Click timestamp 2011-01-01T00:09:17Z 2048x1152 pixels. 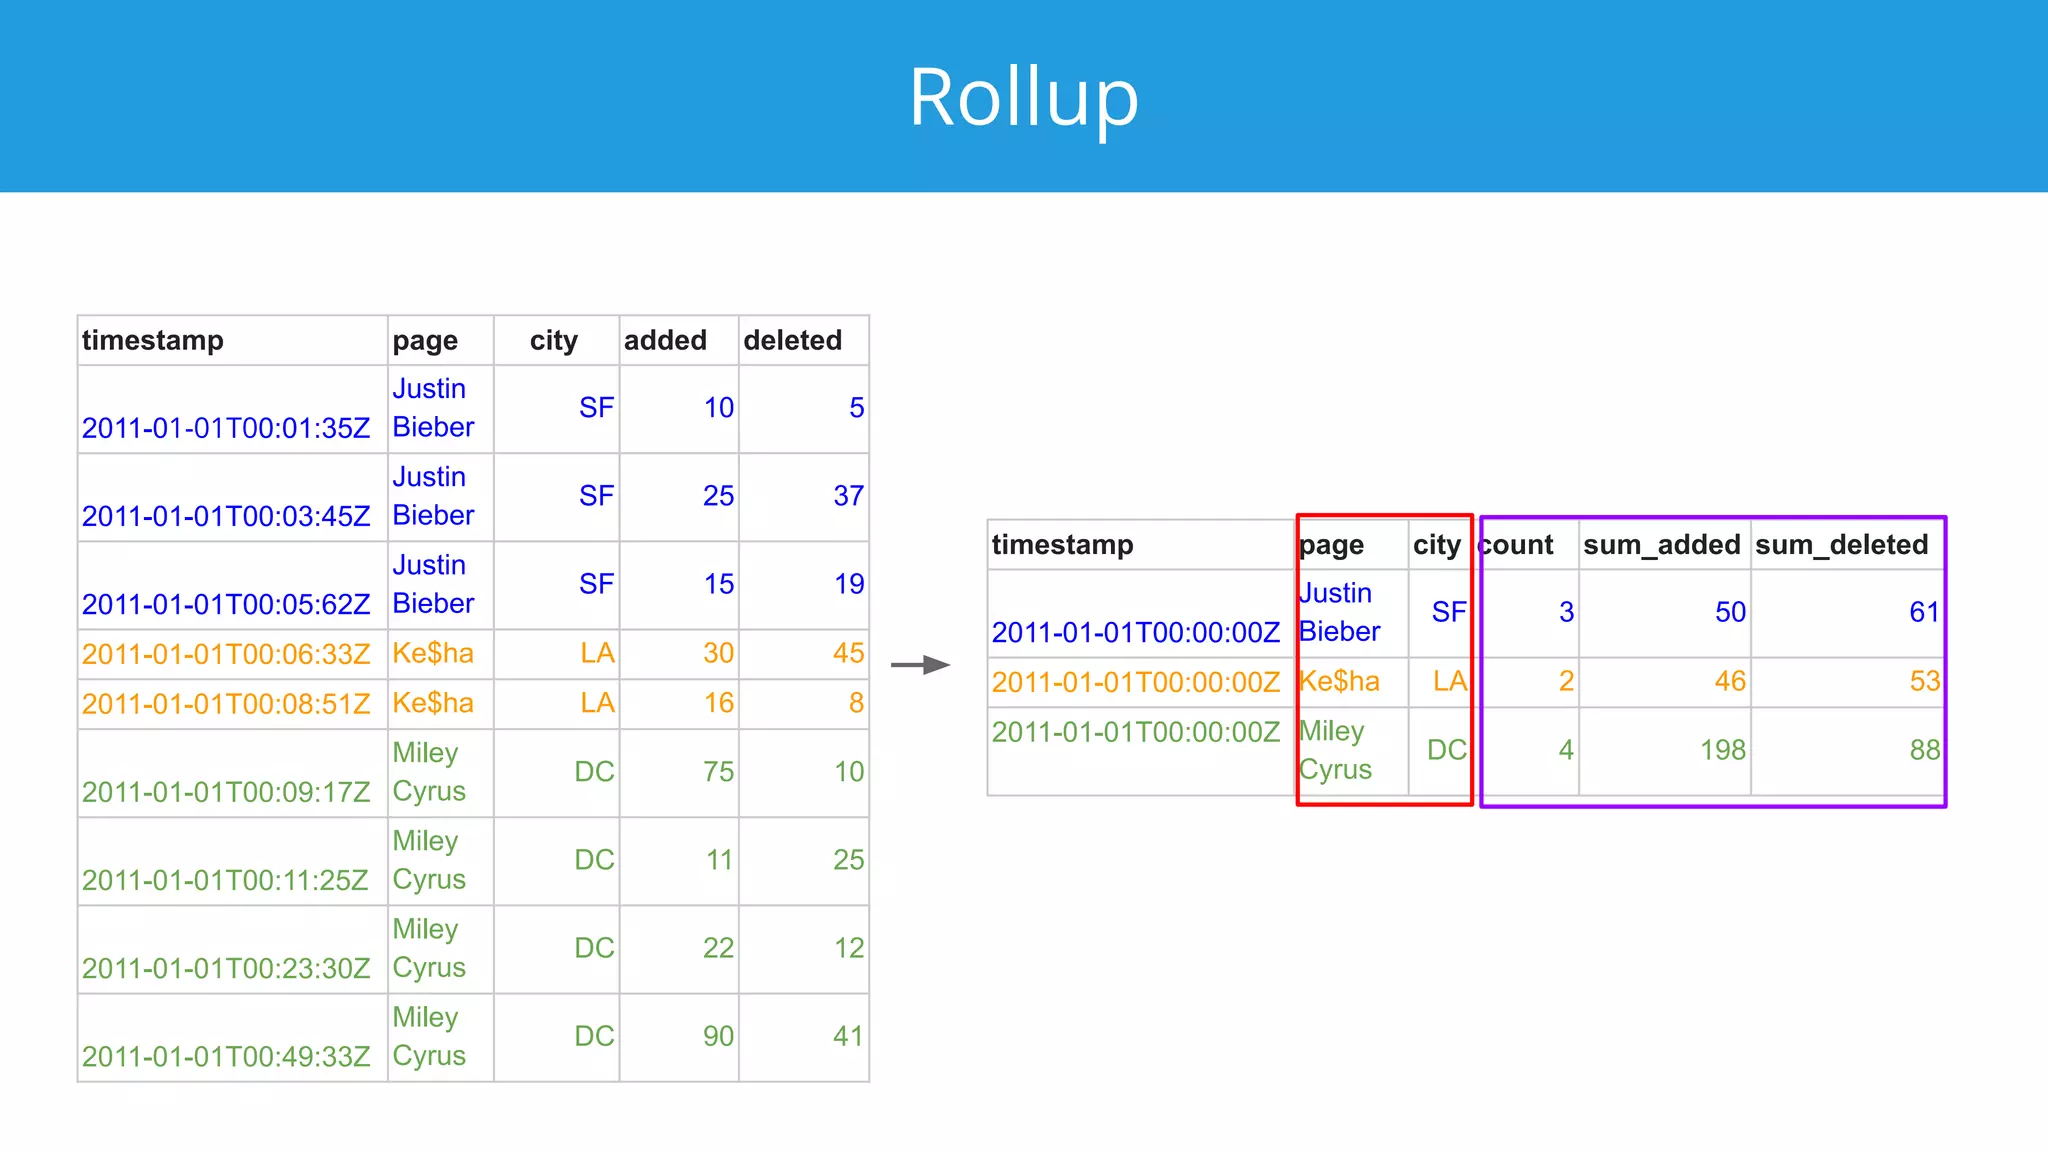[226, 792]
